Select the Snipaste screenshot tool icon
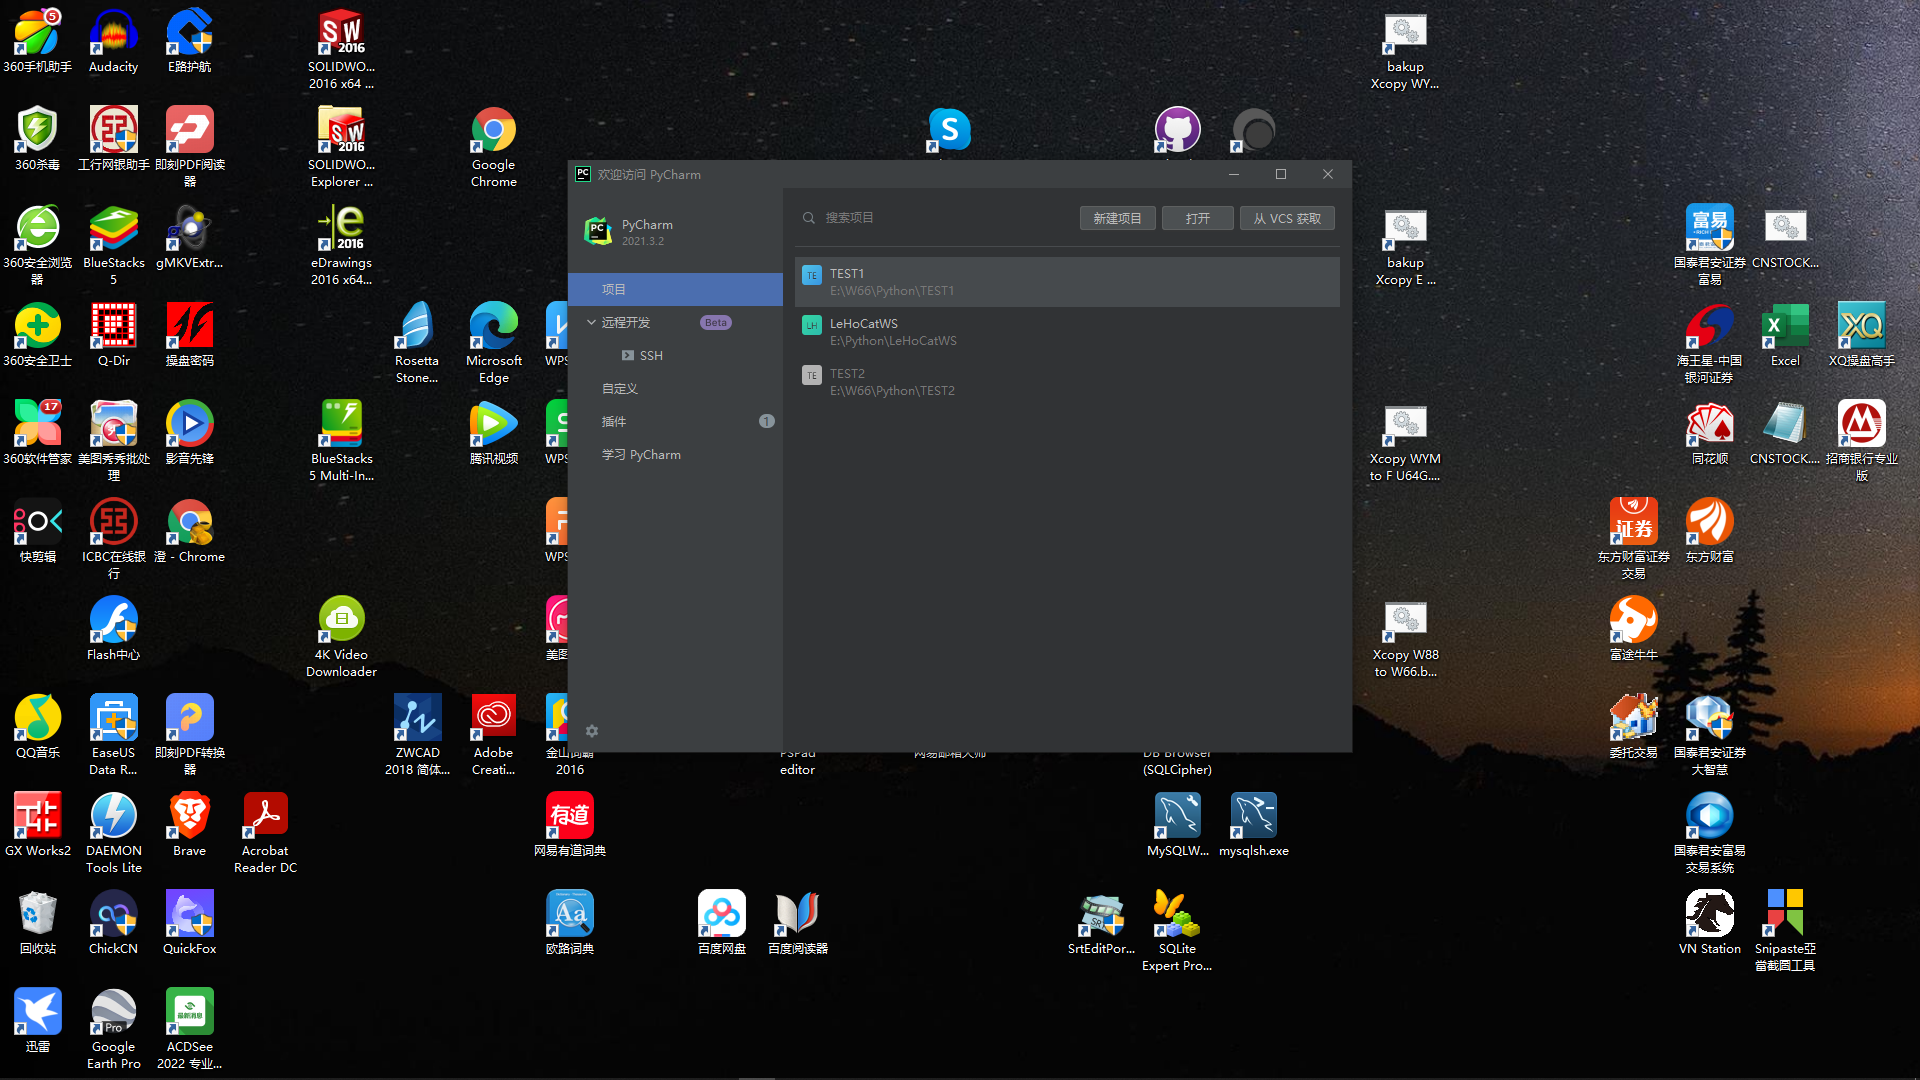 1786,931
